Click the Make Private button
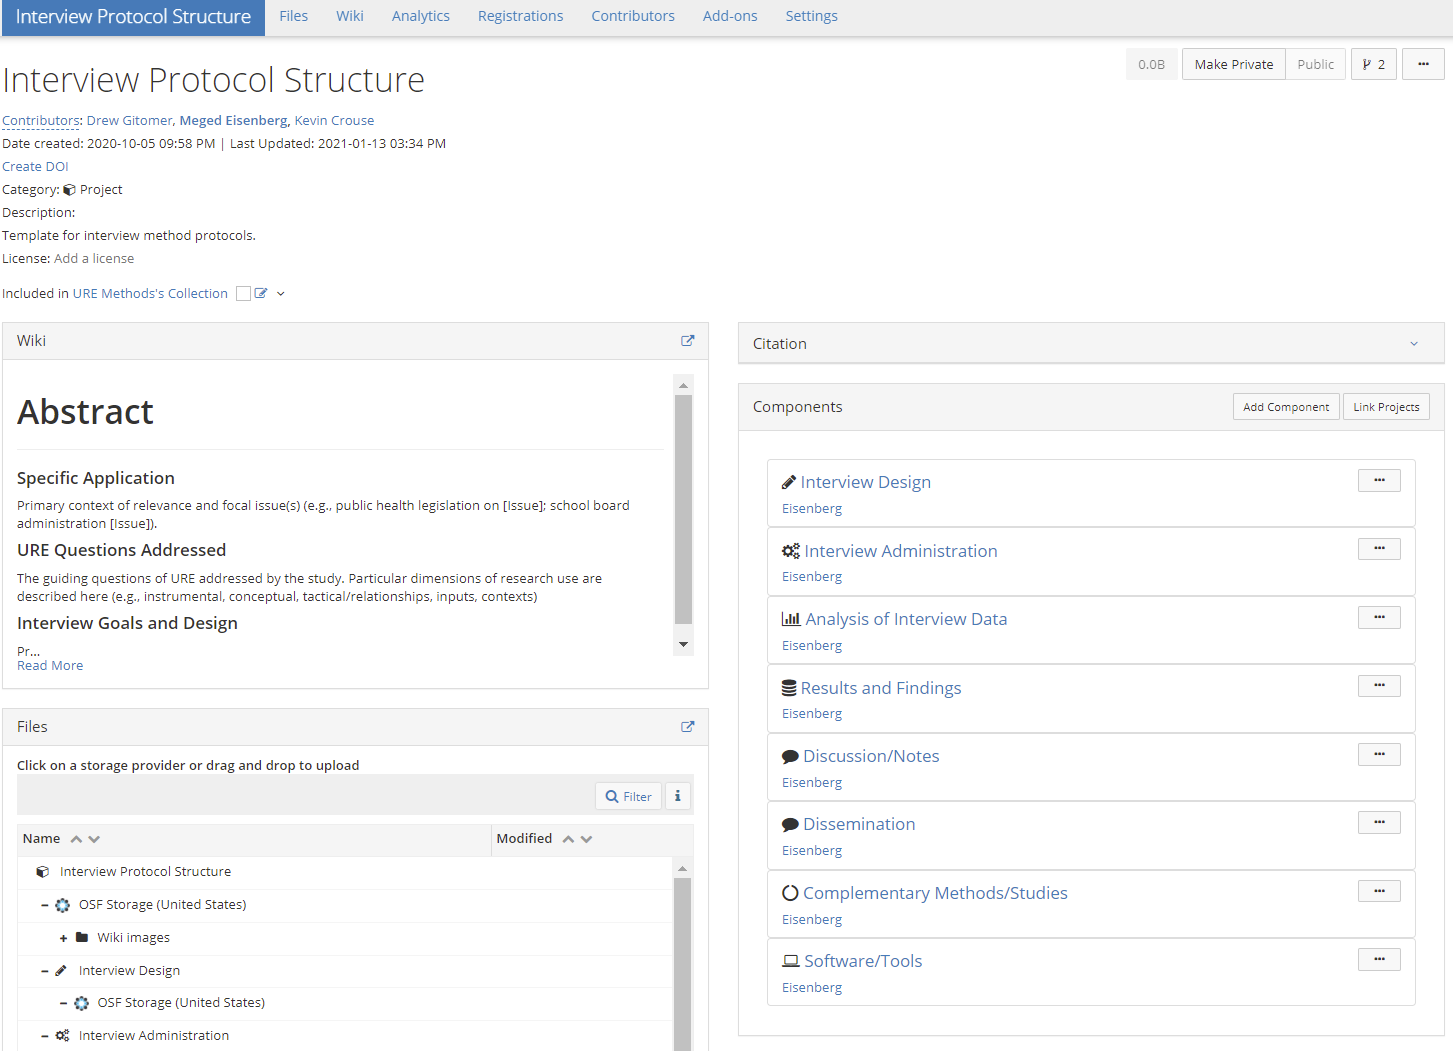The image size is (1453, 1051). (1234, 64)
